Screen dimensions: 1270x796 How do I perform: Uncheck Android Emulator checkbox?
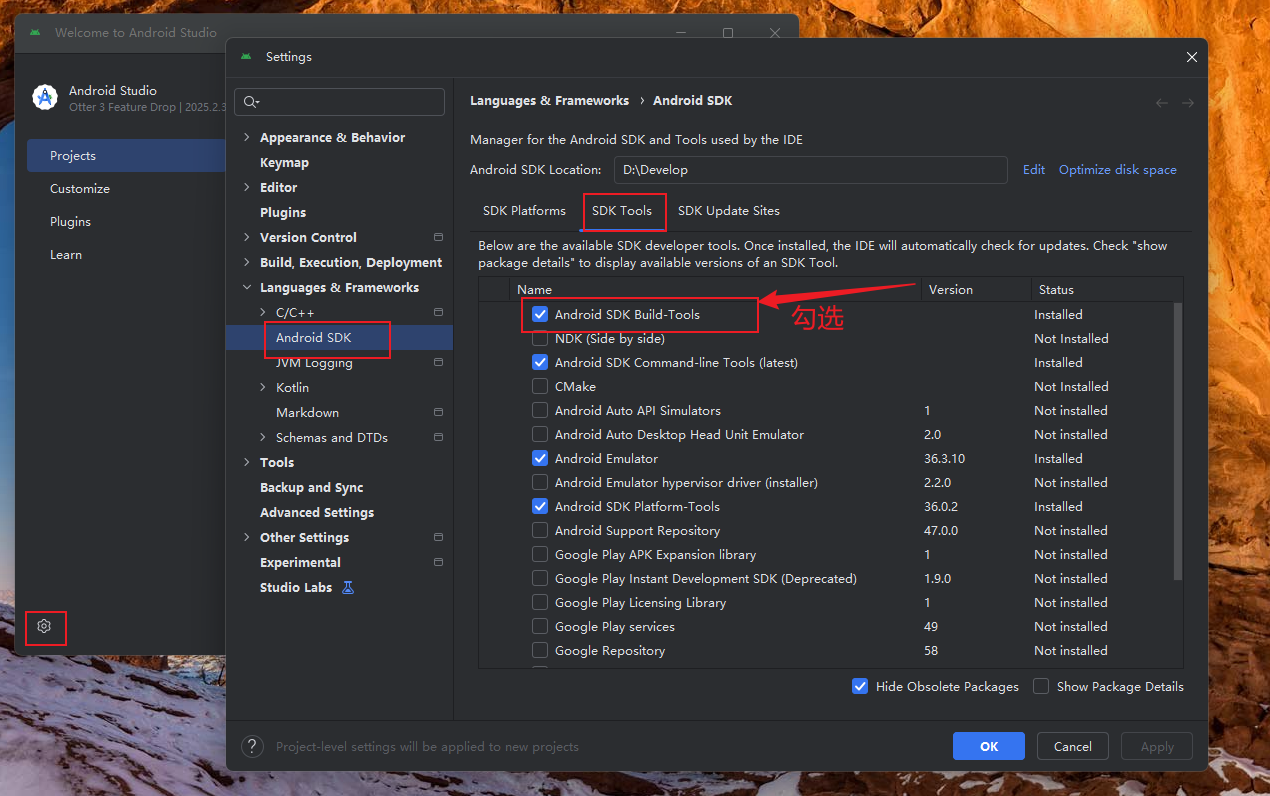[x=540, y=458]
